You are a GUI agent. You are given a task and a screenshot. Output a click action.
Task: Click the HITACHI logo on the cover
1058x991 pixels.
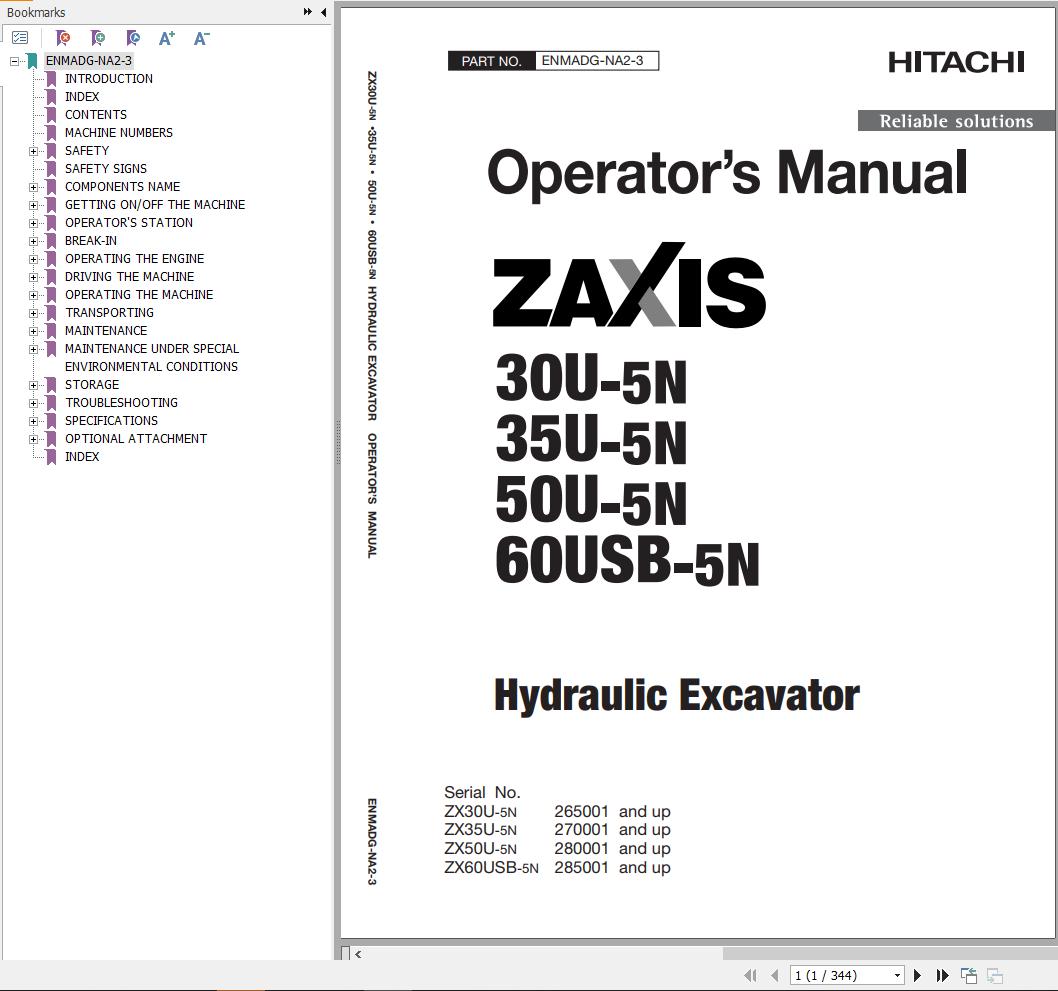pos(956,62)
